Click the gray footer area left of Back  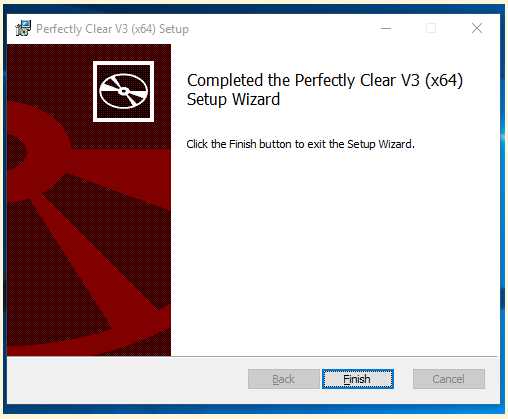pos(127,379)
